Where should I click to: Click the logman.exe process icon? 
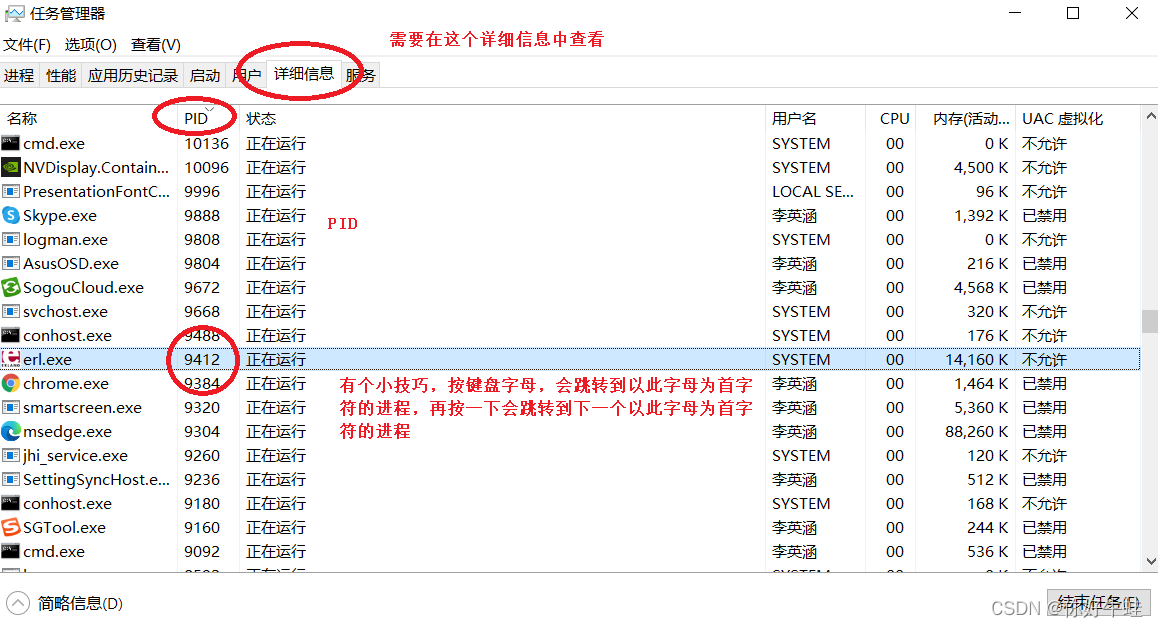click(x=10, y=239)
